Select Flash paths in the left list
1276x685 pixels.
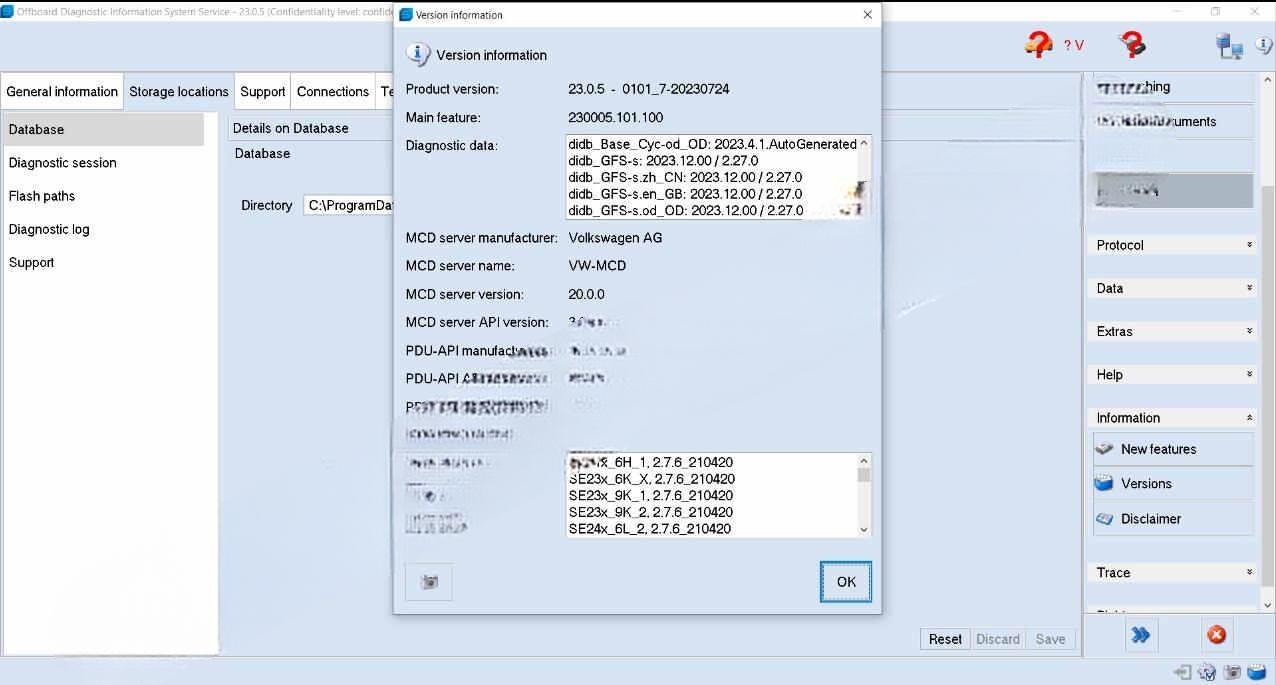[x=103, y=196]
